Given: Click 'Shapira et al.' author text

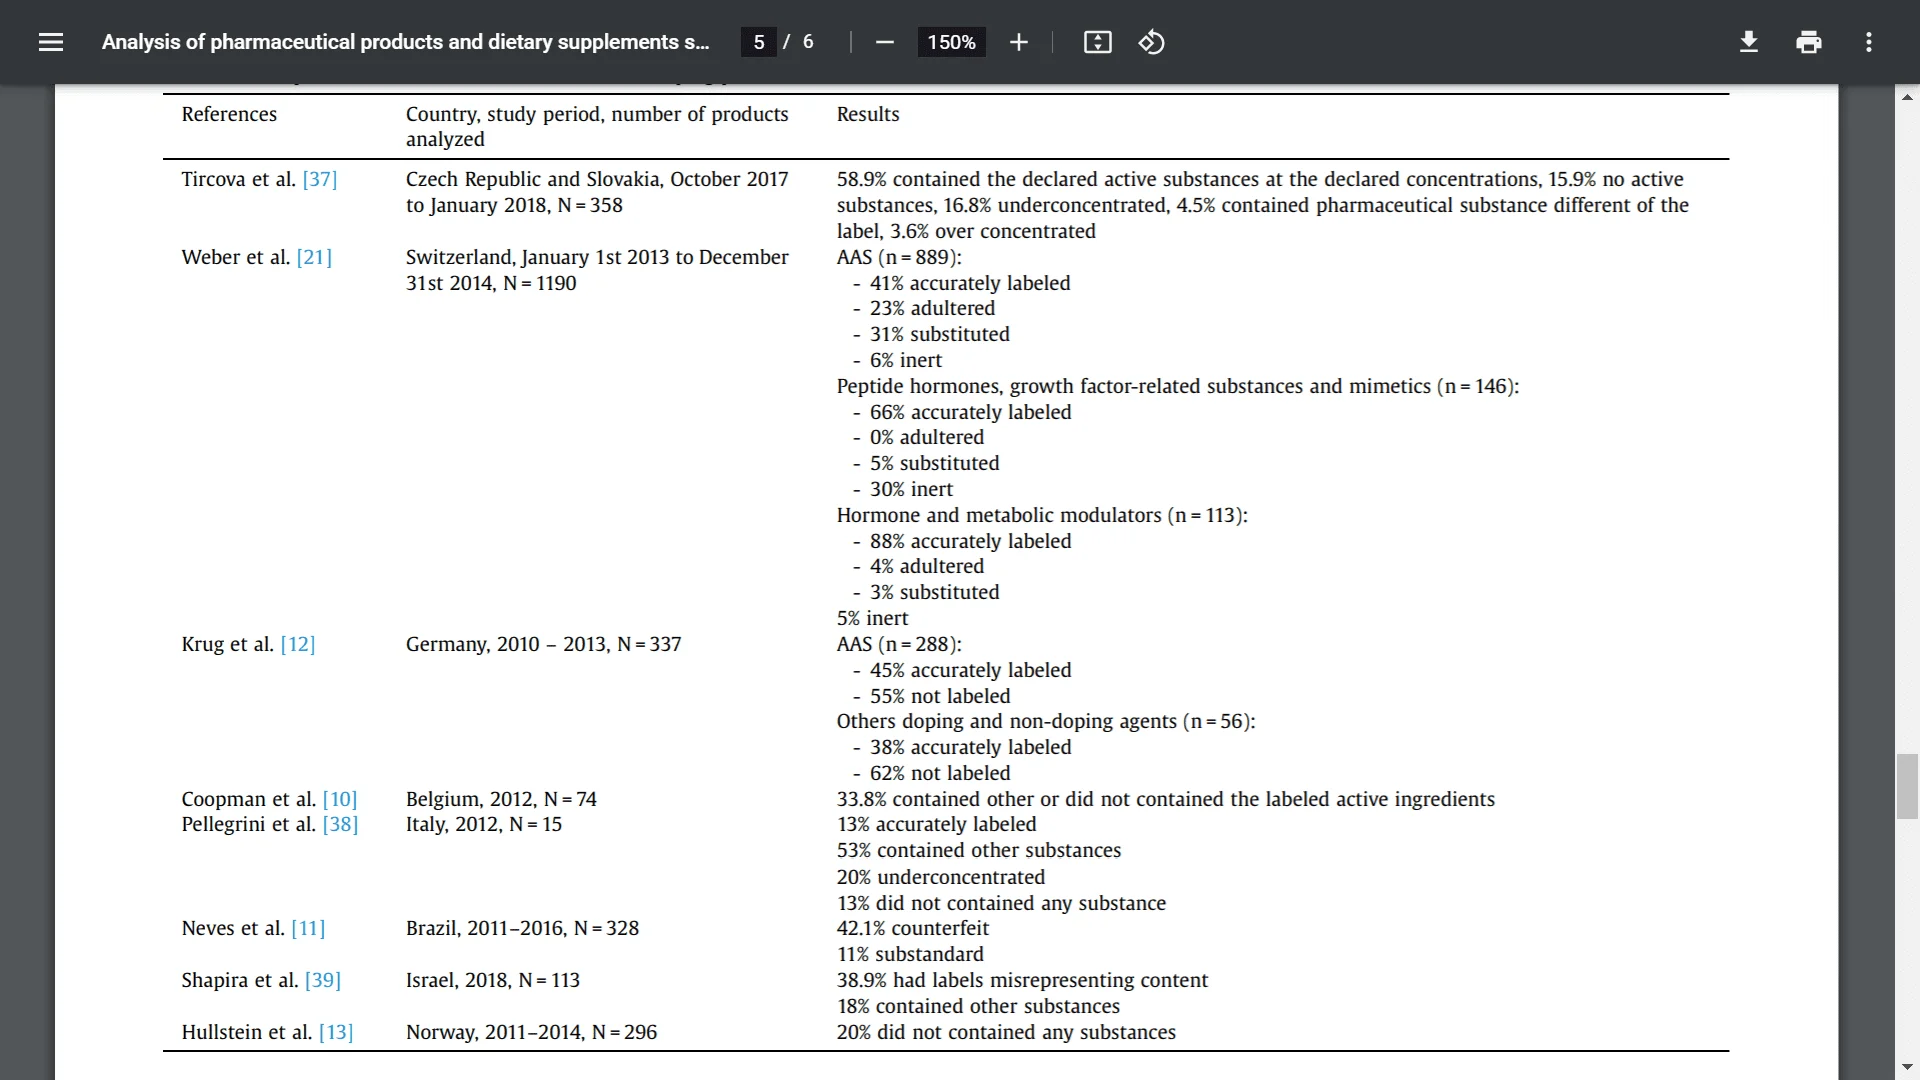Looking at the screenshot, I should pyautogui.click(x=240, y=980).
